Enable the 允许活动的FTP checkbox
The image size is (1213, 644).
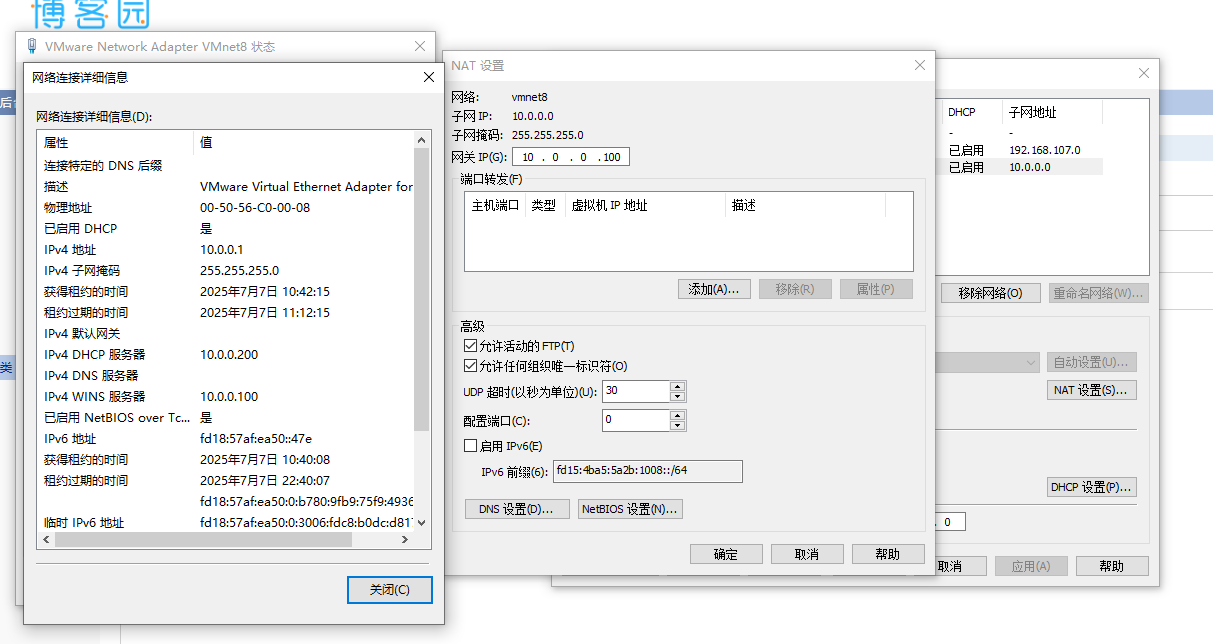click(x=471, y=345)
